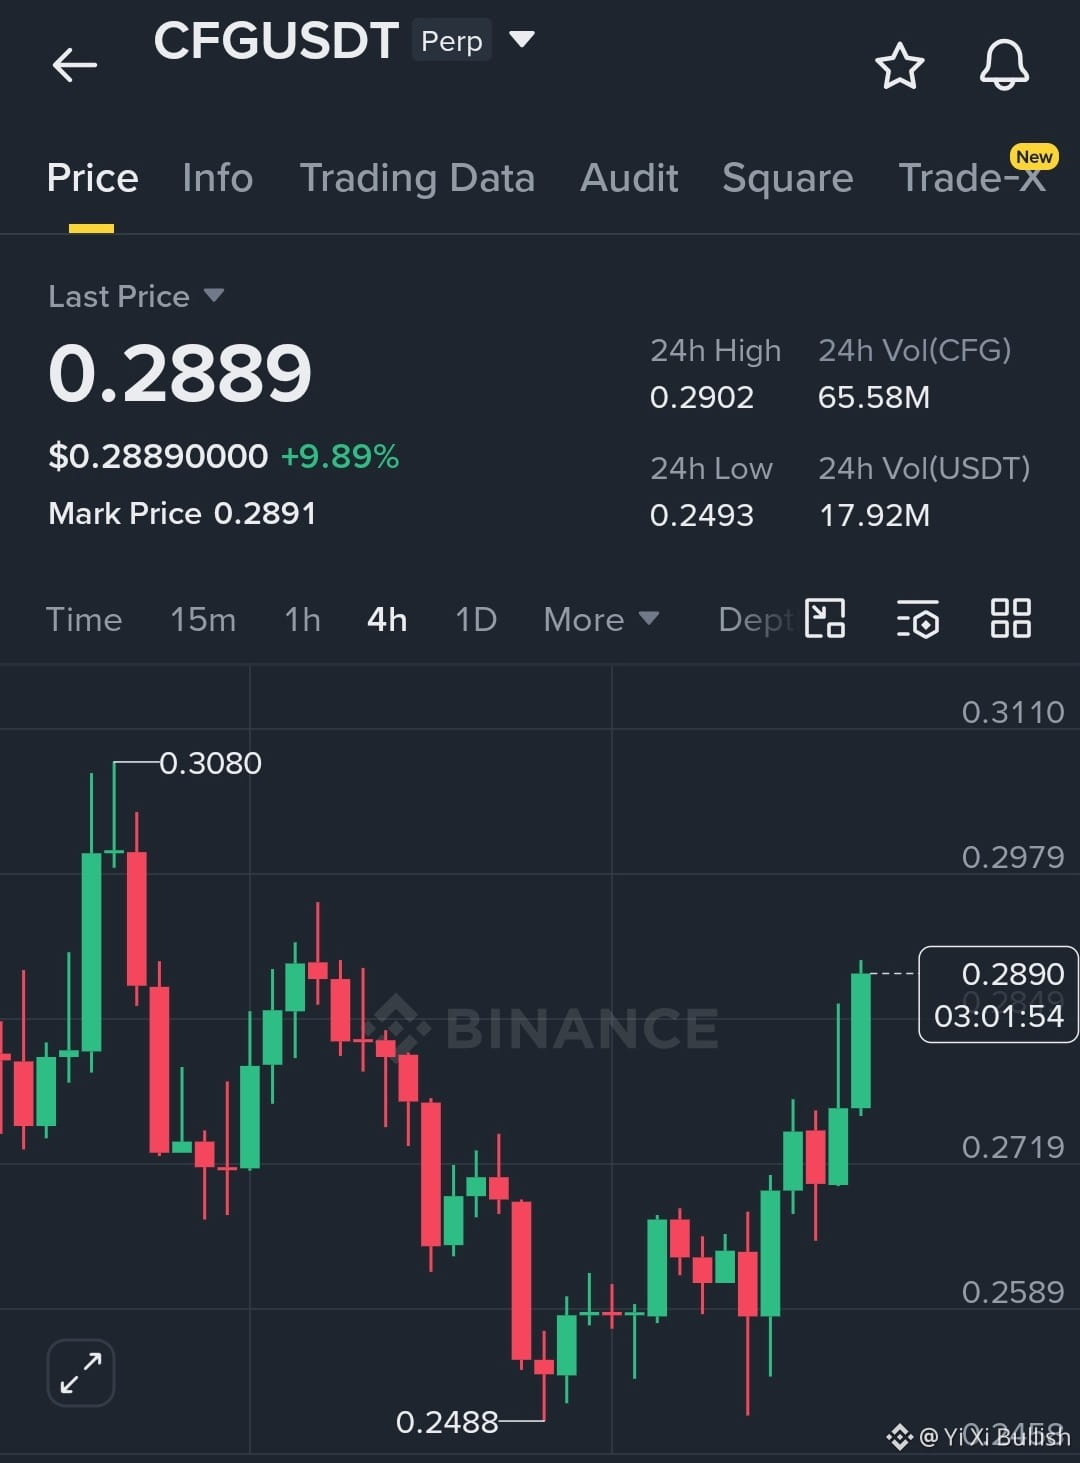This screenshot has height=1463, width=1080.
Task: Select the 1D chart interval
Action: pos(476,619)
